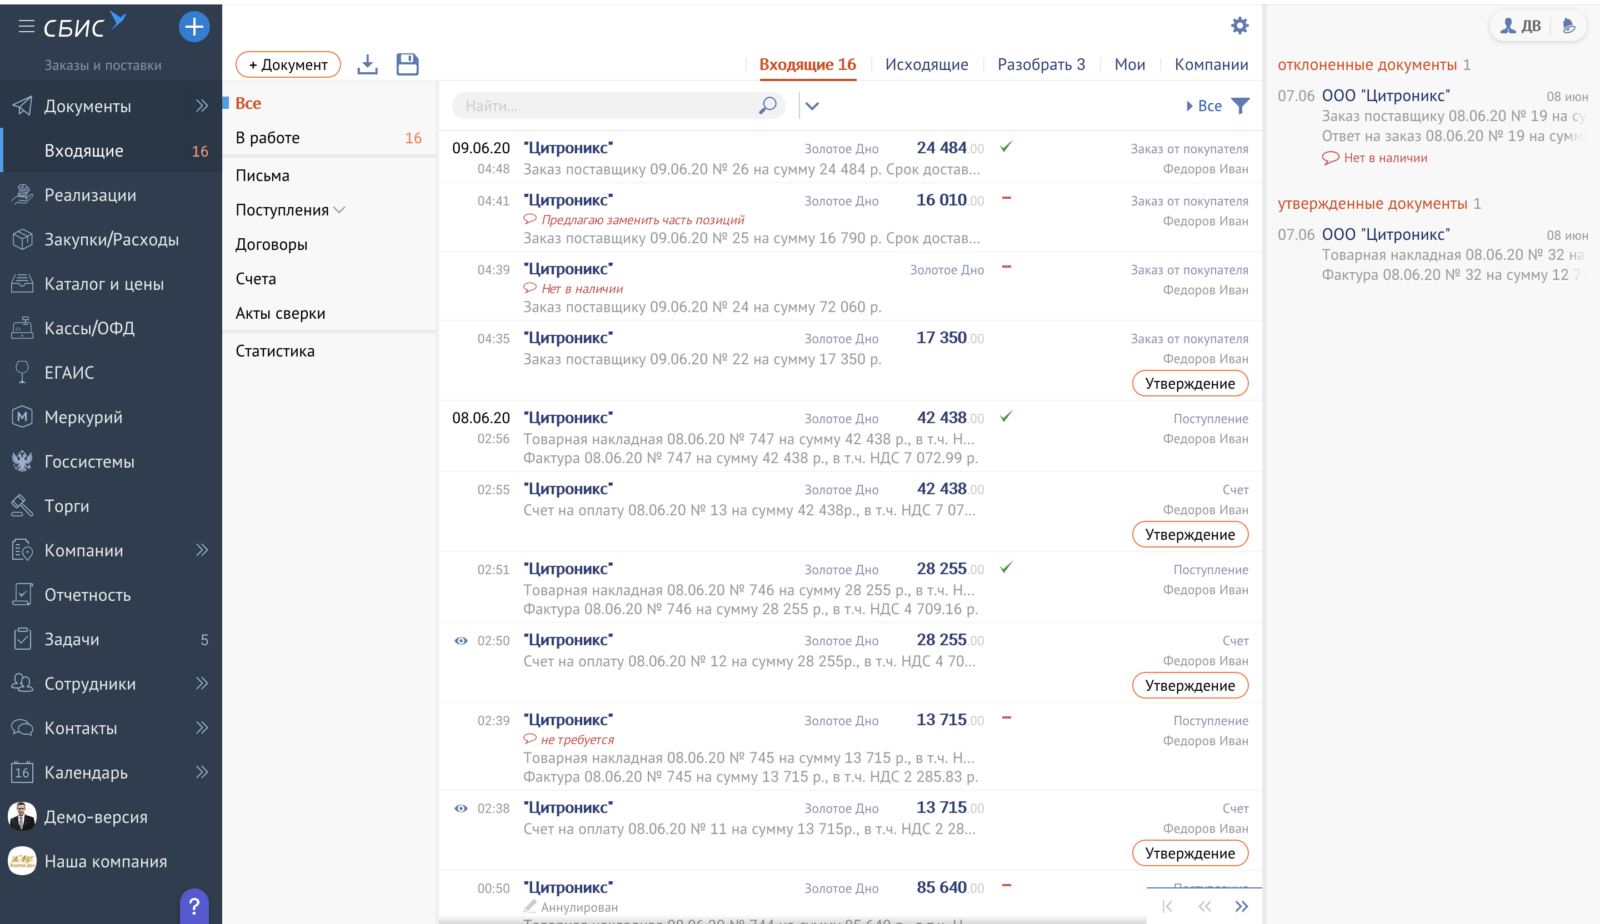1600x924 pixels.
Task: Click the + Документ button
Action: pos(288,64)
